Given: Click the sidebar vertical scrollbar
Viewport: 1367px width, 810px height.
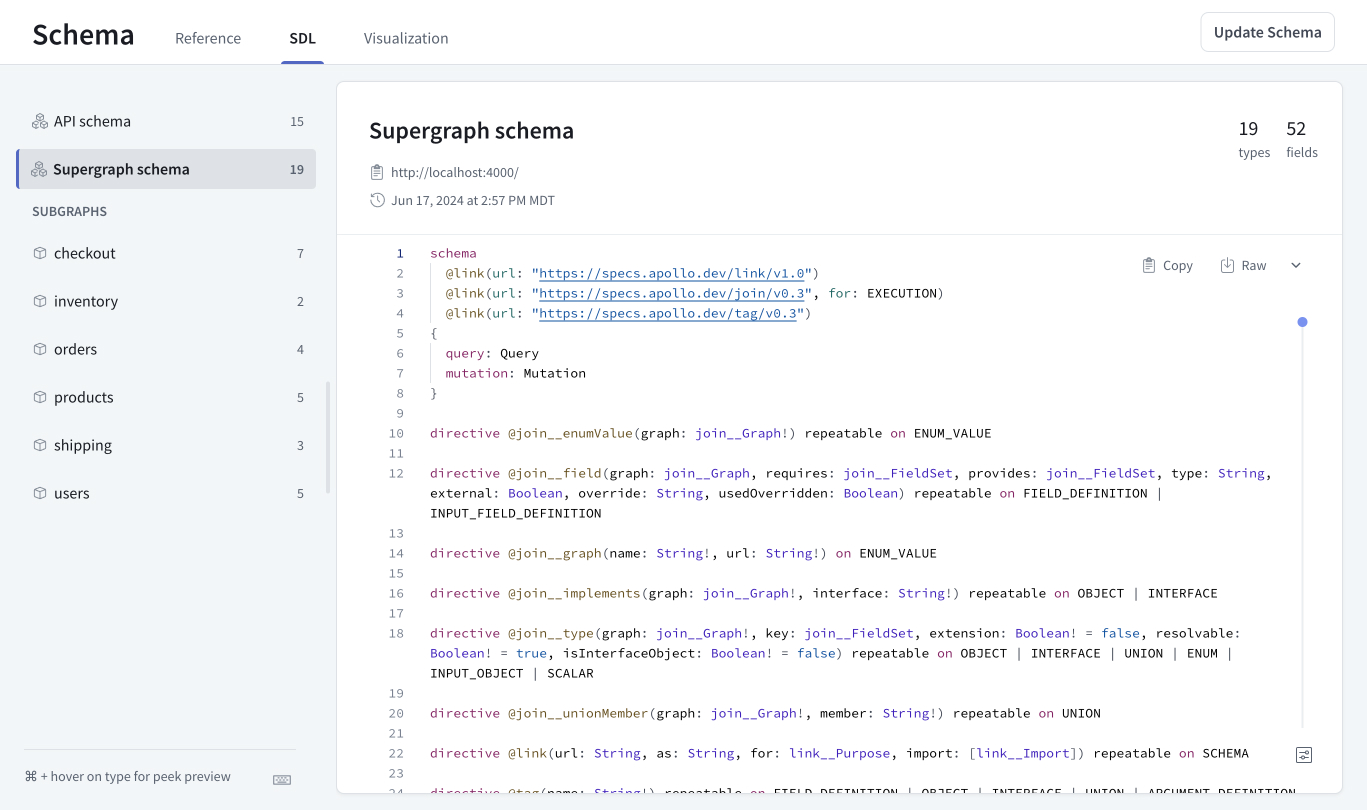Looking at the screenshot, I should (328, 438).
